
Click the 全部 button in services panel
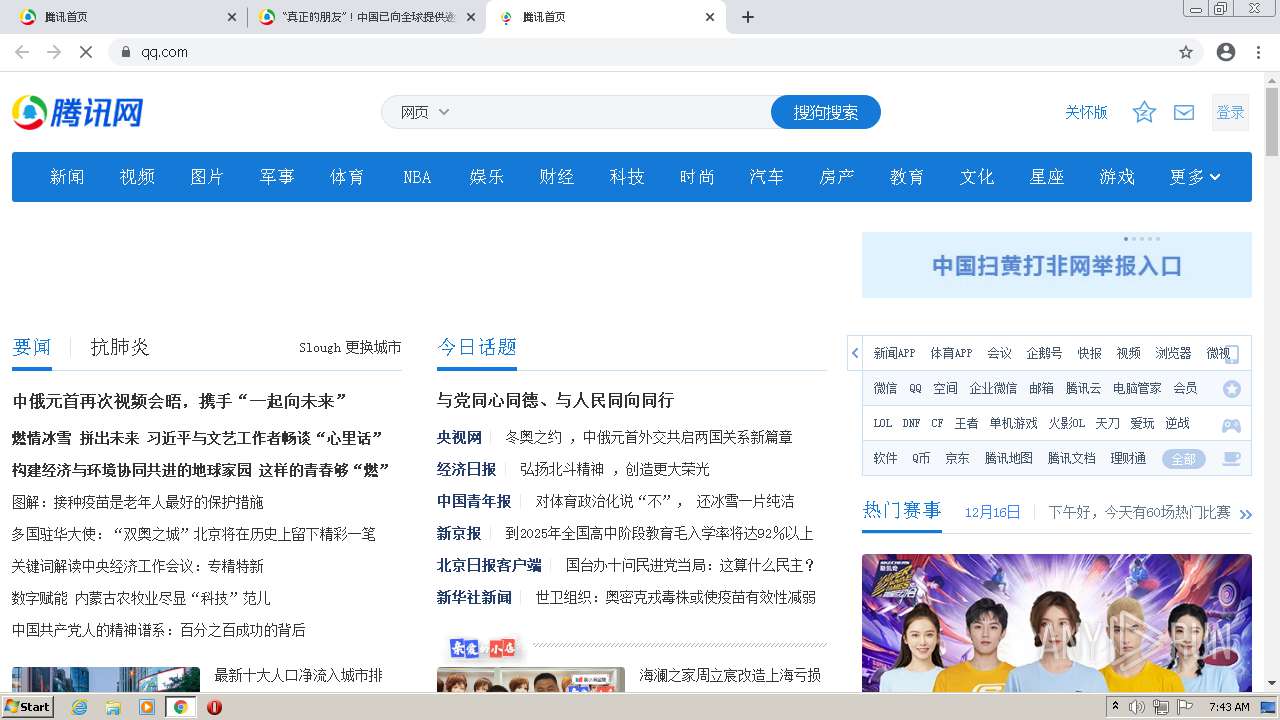click(1183, 459)
